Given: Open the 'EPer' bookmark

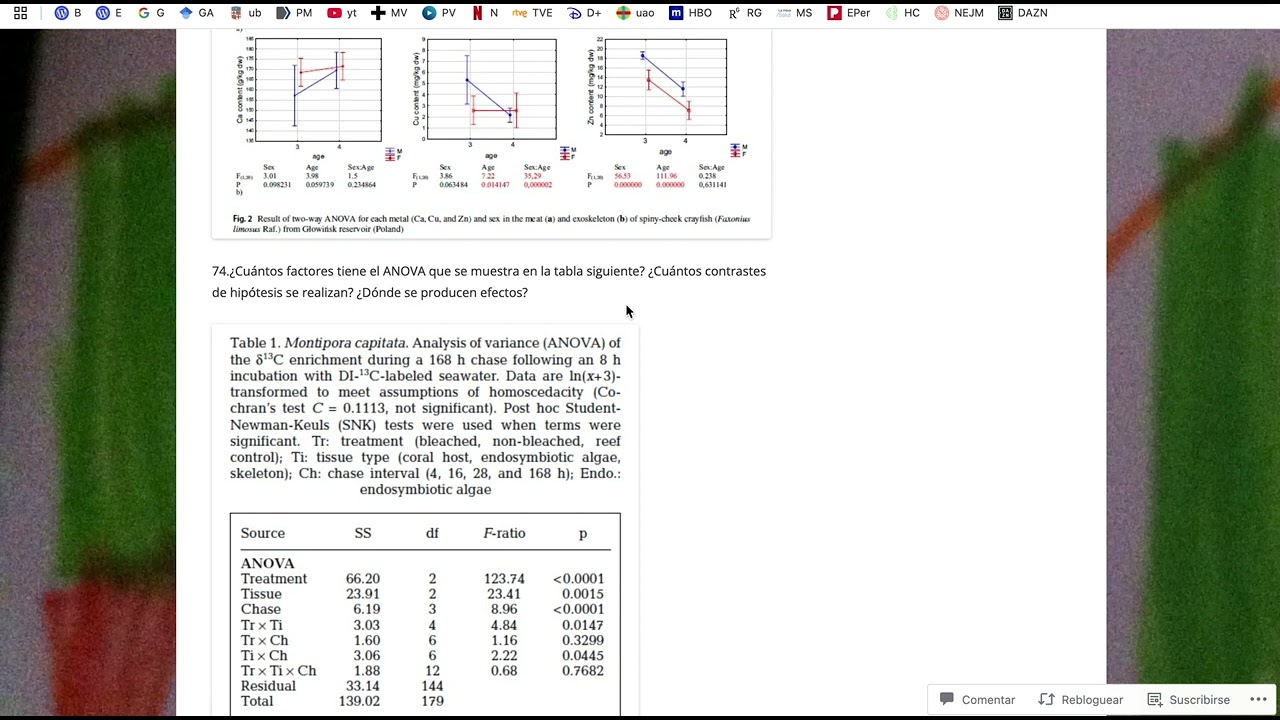Looking at the screenshot, I should (848, 13).
